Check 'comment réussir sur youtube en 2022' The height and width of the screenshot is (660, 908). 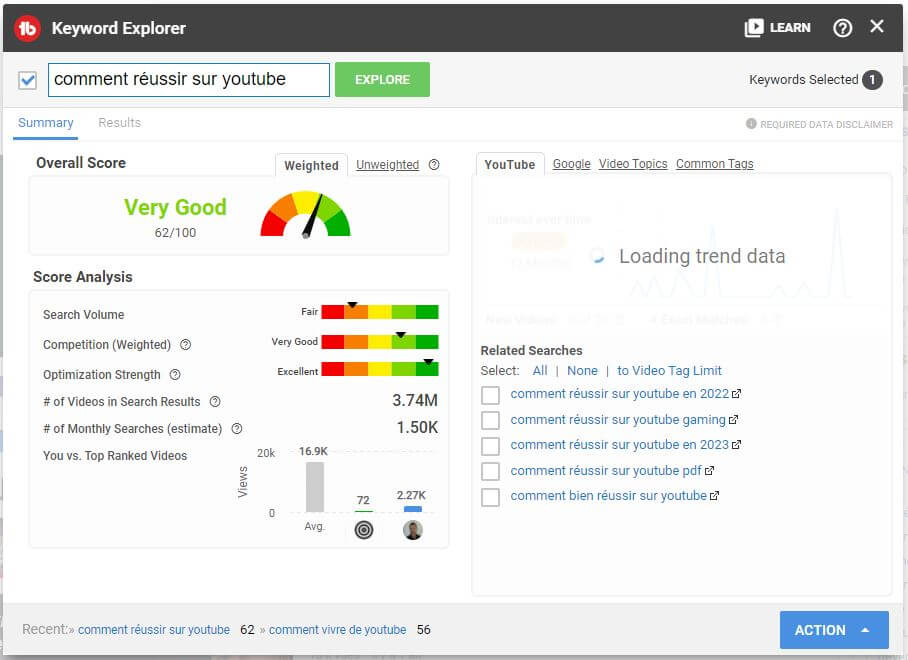[490, 395]
